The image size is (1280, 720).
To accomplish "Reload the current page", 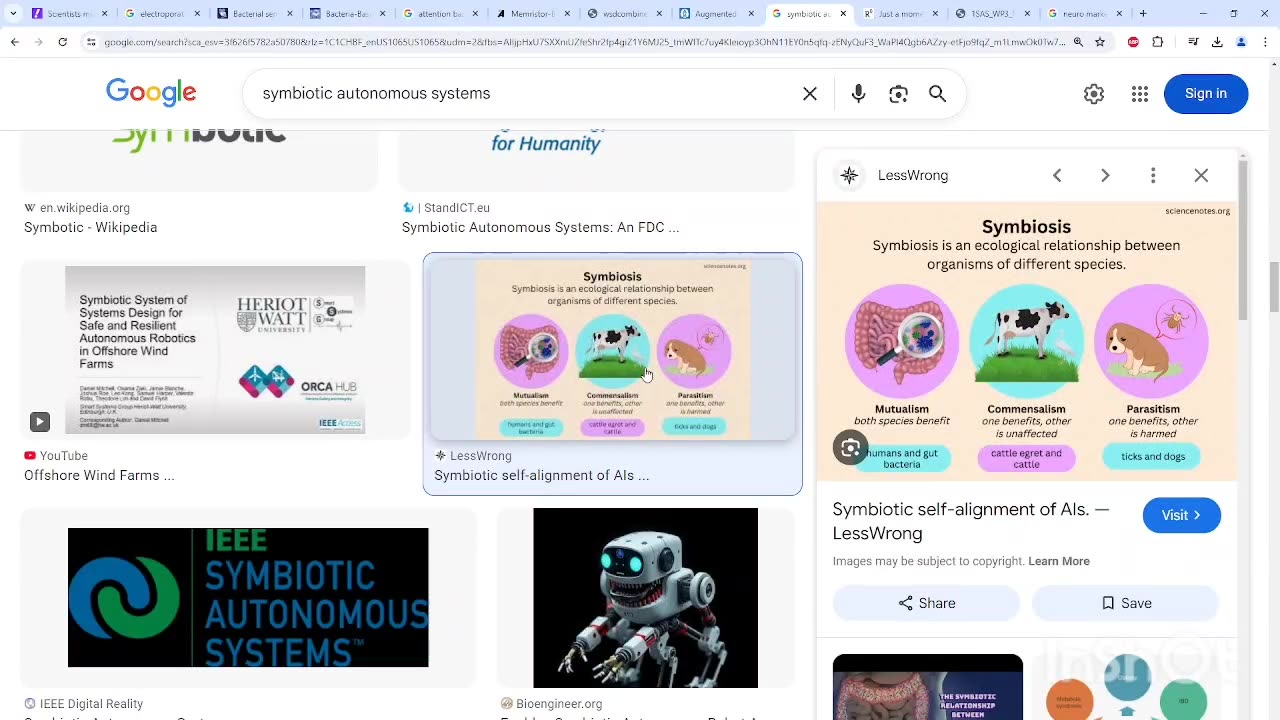I will click(x=62, y=42).
